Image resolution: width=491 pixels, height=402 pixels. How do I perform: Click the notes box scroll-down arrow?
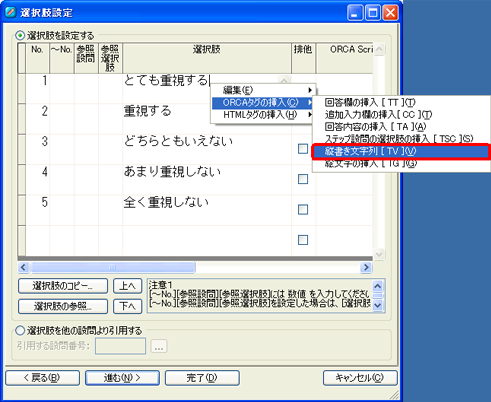[x=378, y=305]
